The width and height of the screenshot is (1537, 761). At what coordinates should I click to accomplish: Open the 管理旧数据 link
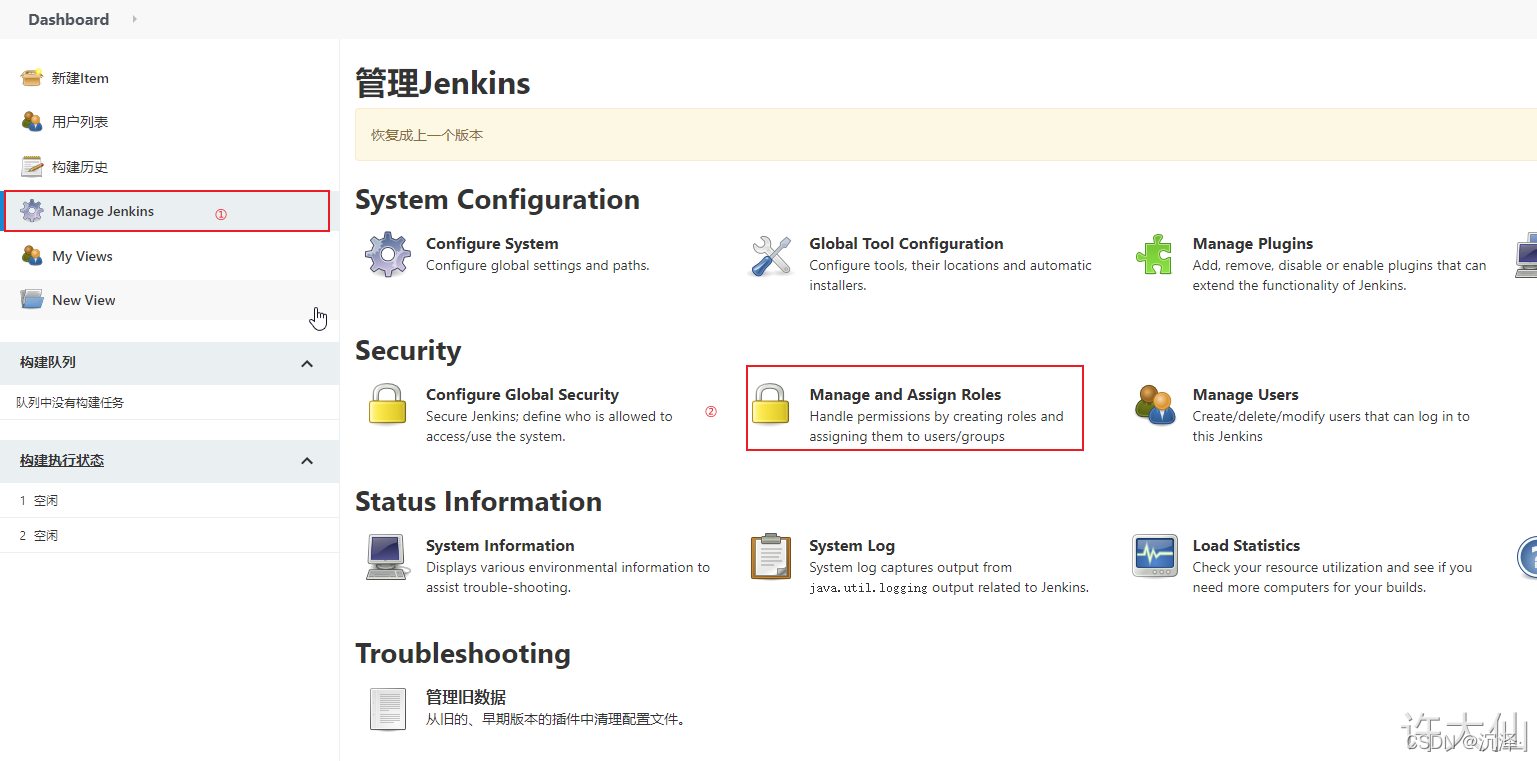point(466,697)
